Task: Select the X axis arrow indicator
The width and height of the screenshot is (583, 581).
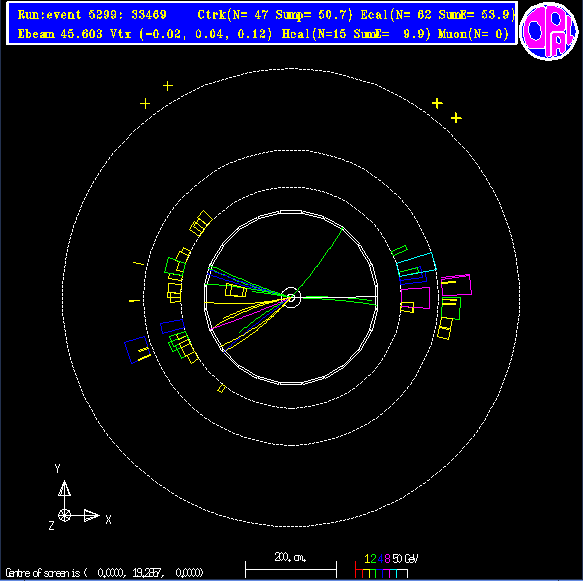Action: (x=91, y=515)
